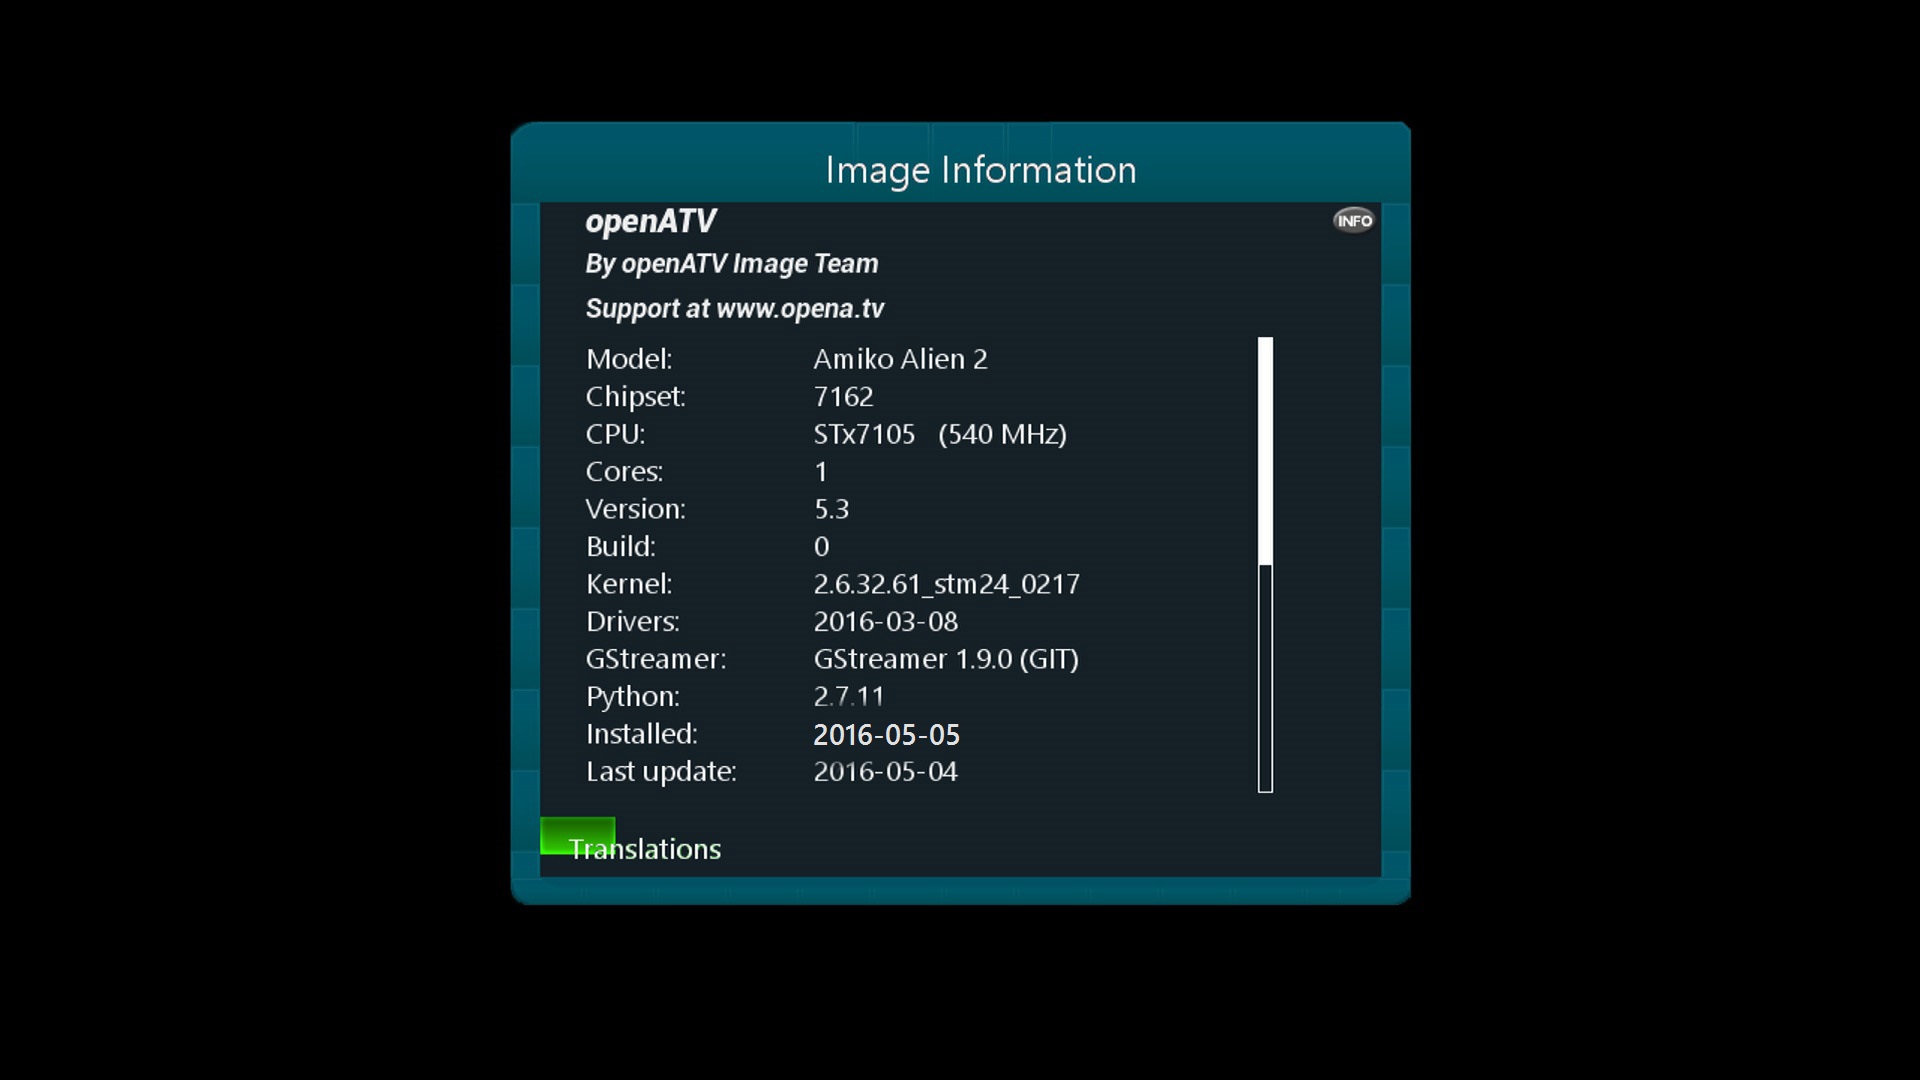This screenshot has height=1080, width=1920.
Task: Click the Image Information title
Action: click(x=980, y=170)
